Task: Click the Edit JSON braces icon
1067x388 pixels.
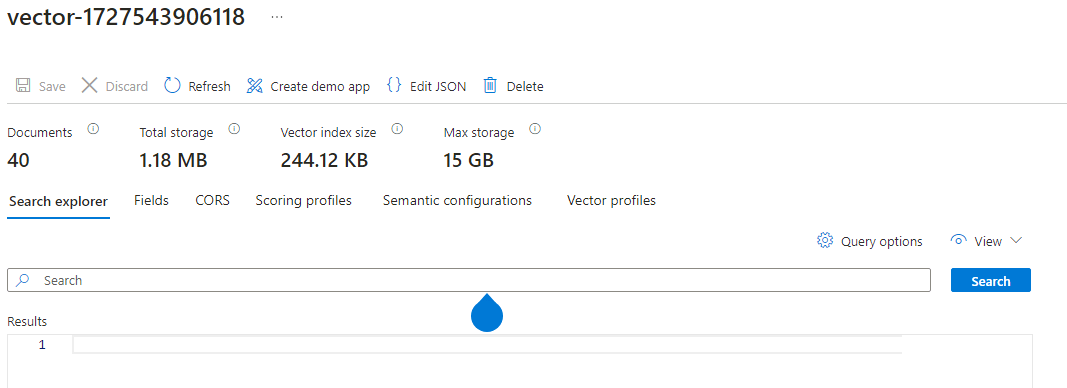Action: [393, 85]
